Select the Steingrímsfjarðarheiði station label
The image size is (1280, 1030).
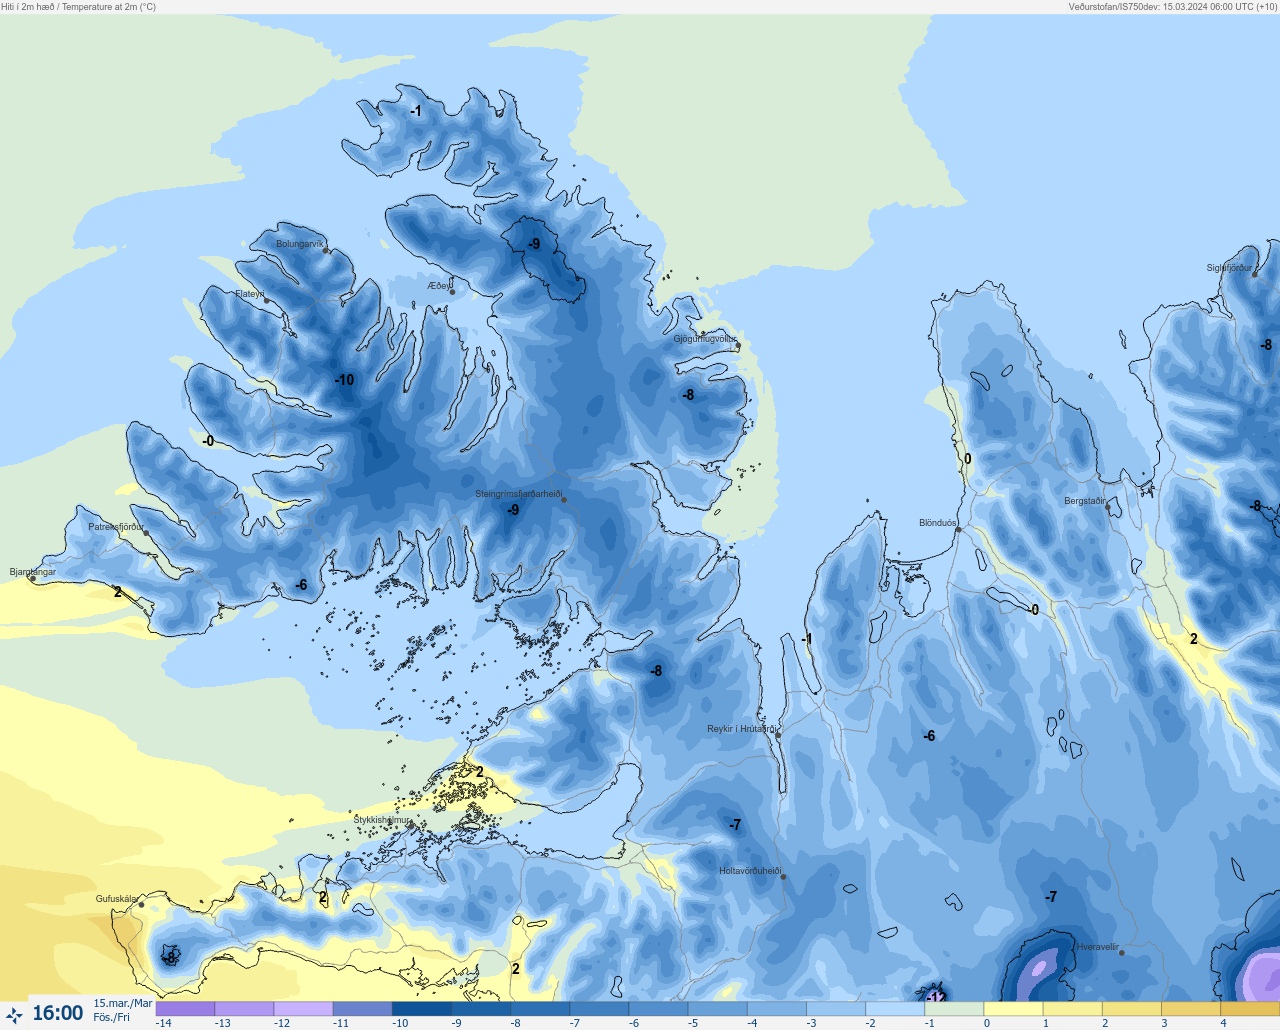point(518,494)
